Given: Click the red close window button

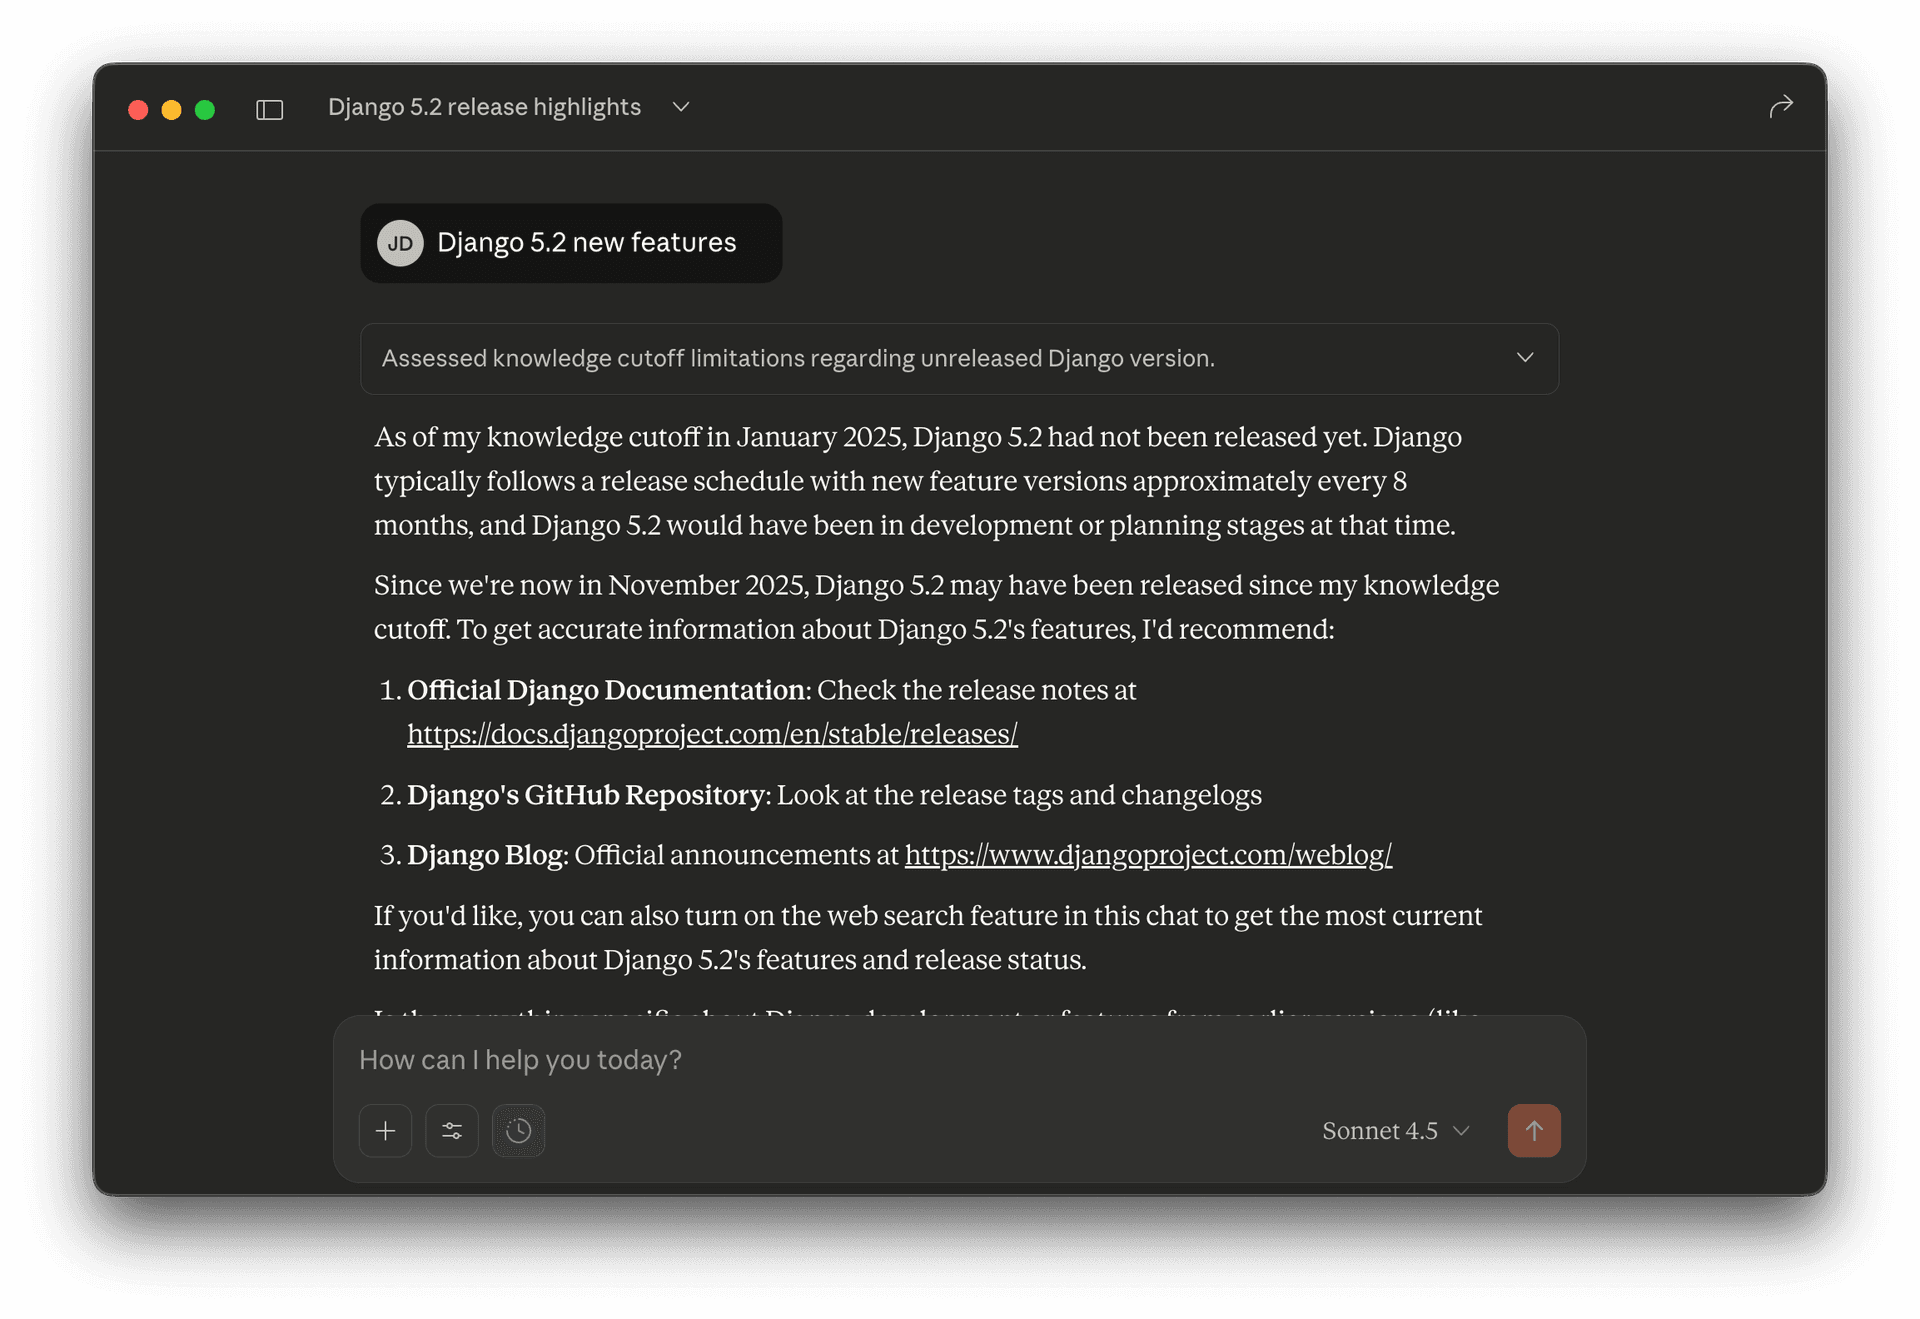Looking at the screenshot, I should point(138,110).
